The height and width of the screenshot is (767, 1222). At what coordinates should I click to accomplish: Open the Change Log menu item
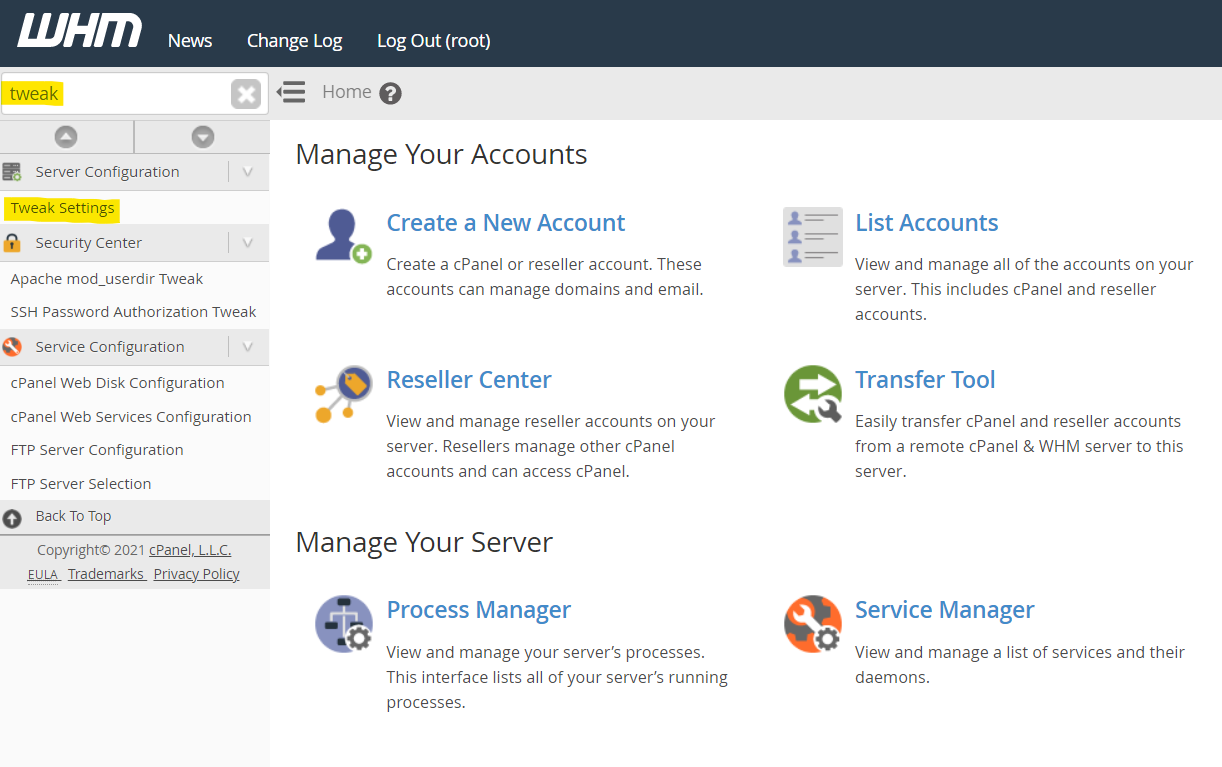(x=294, y=41)
